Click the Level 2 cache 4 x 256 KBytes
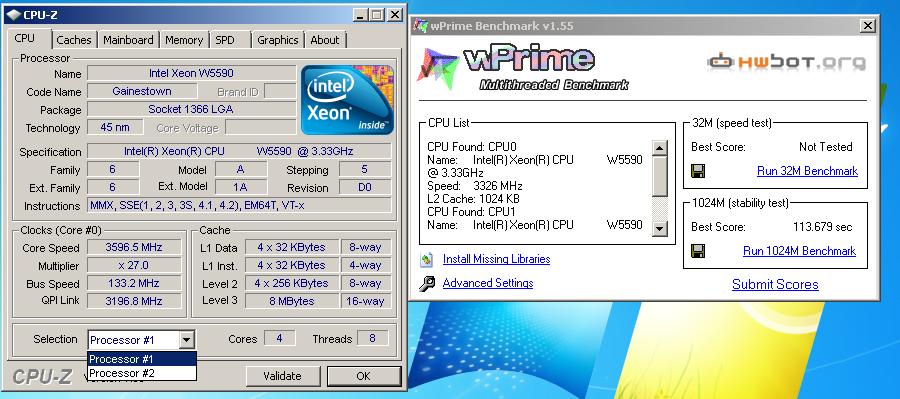Image resolution: width=900 pixels, height=399 pixels. click(x=291, y=283)
